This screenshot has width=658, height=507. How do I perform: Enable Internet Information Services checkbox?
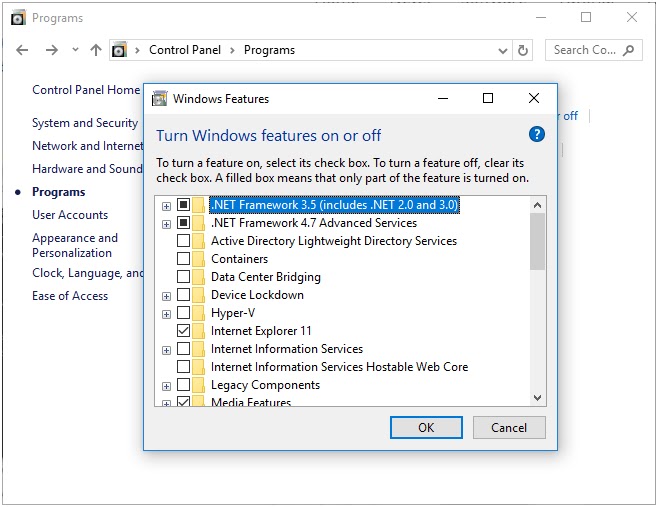pos(183,349)
